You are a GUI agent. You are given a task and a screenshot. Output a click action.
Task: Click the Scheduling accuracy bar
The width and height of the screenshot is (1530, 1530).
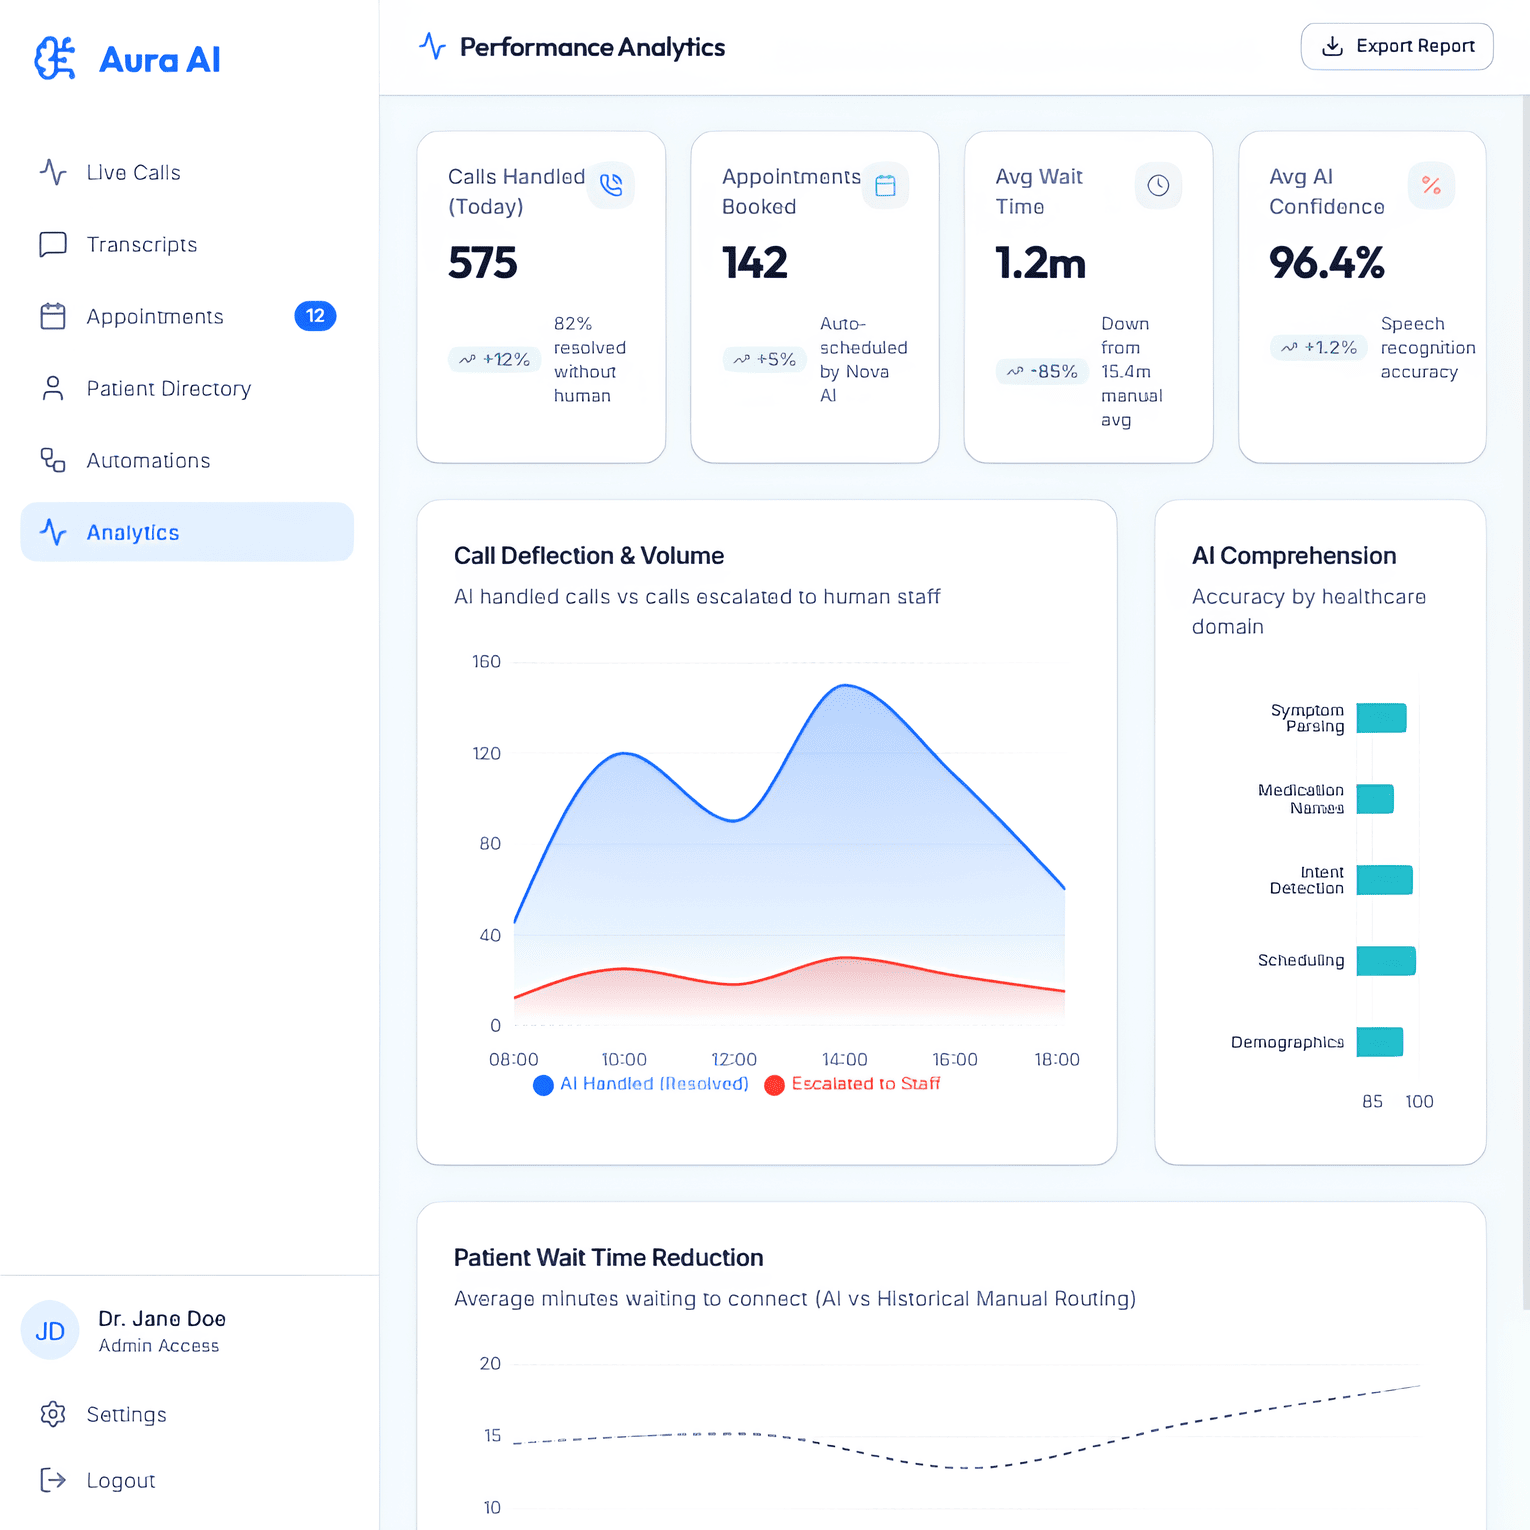1386,960
